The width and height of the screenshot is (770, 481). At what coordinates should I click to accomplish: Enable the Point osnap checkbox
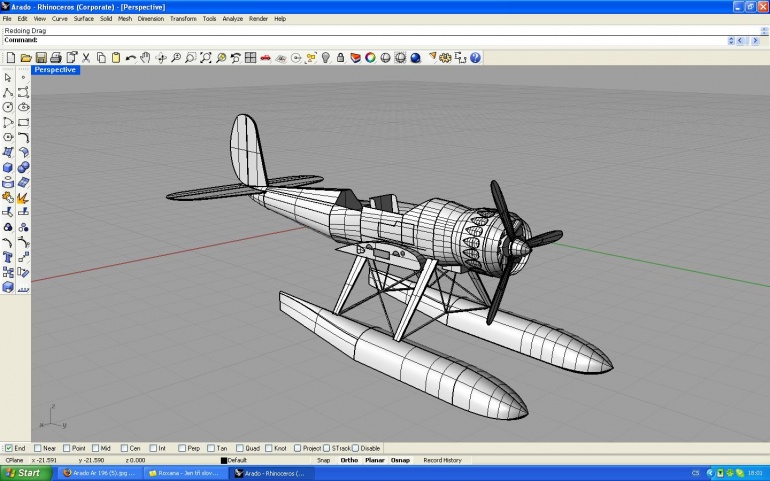coord(66,448)
